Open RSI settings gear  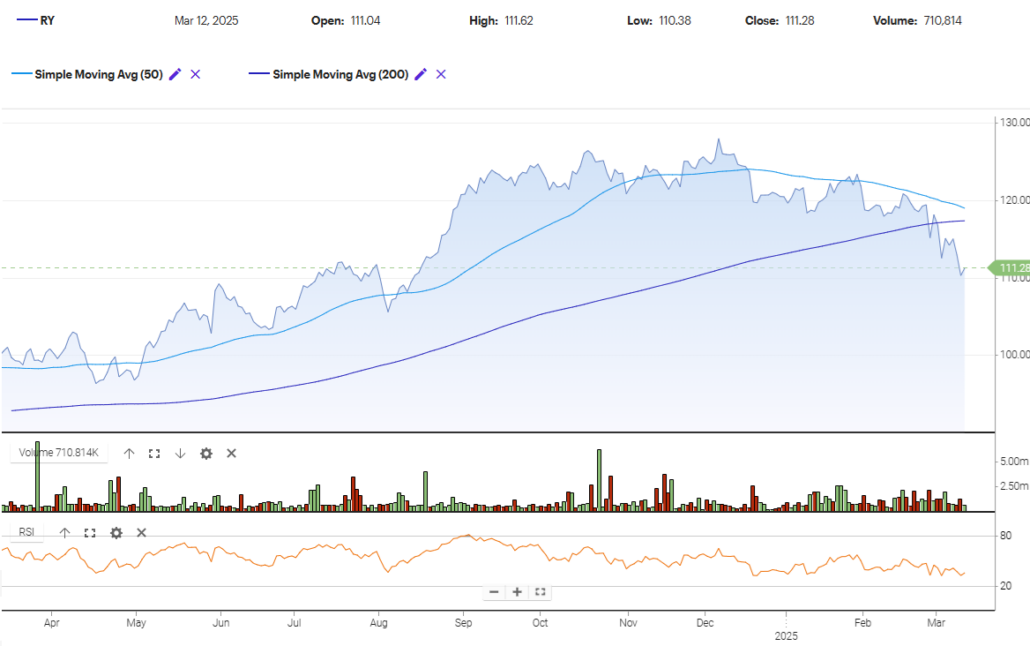(116, 533)
